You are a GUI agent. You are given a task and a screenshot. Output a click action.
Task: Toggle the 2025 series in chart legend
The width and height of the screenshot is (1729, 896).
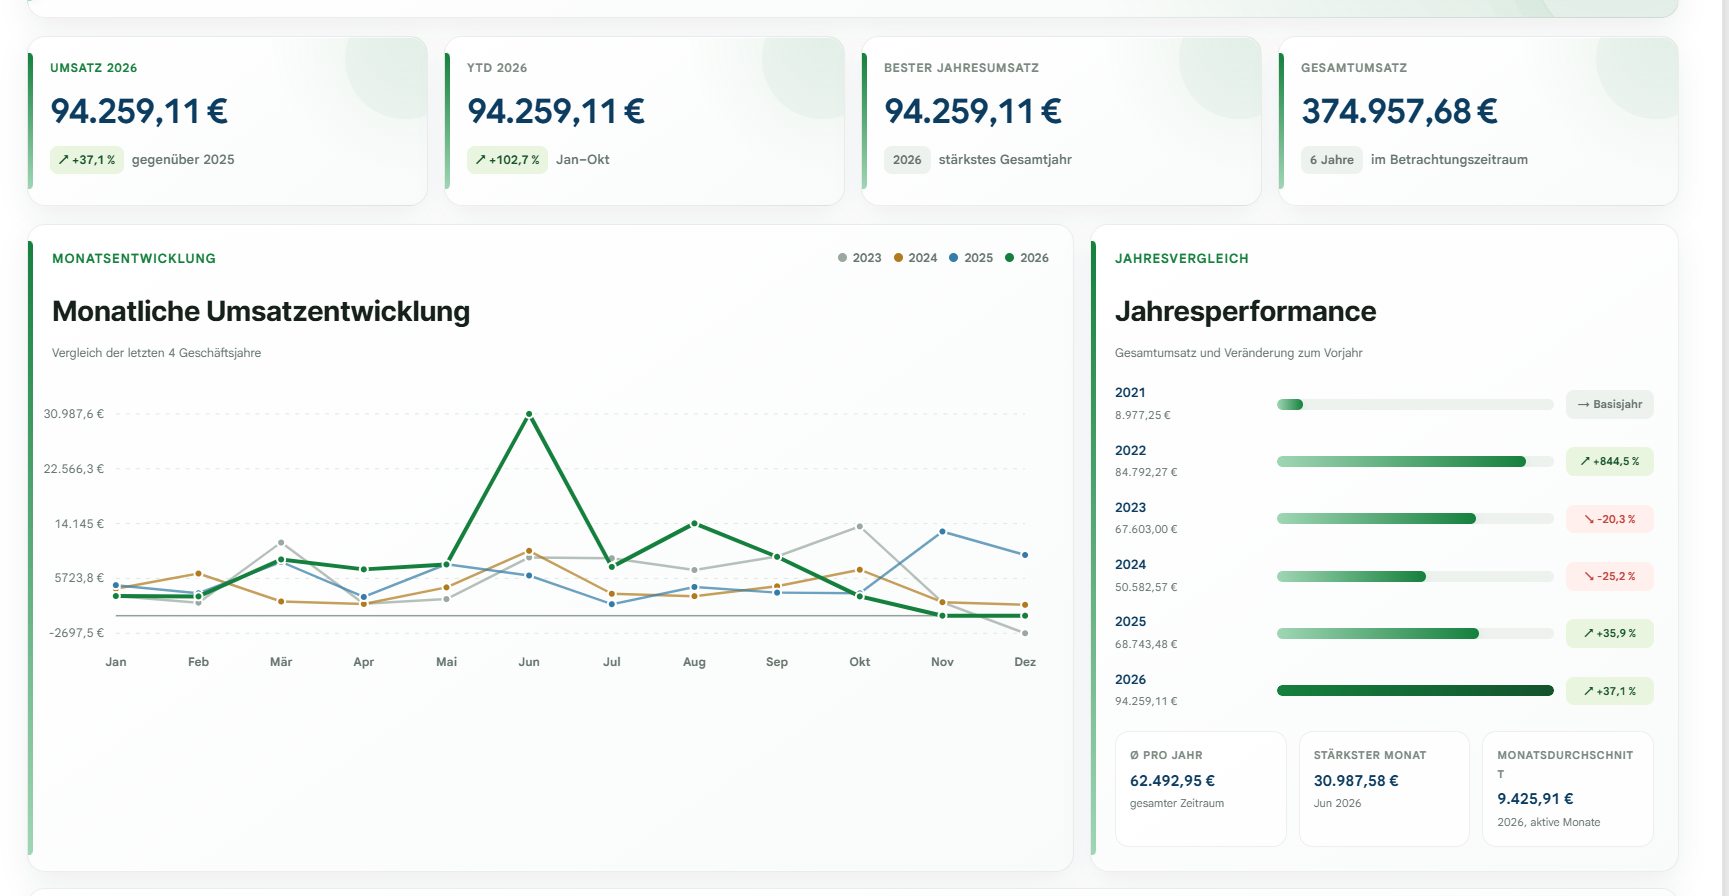pos(971,258)
